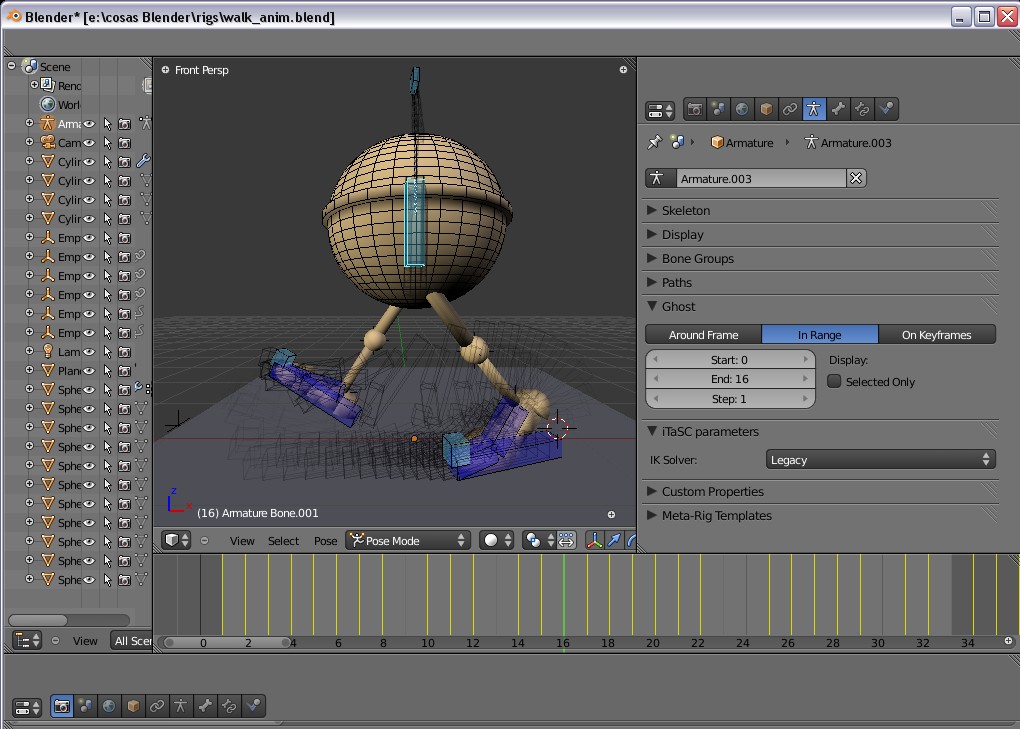Open the Render properties camera tab
Image resolution: width=1020 pixels, height=729 pixels.
click(x=695, y=109)
